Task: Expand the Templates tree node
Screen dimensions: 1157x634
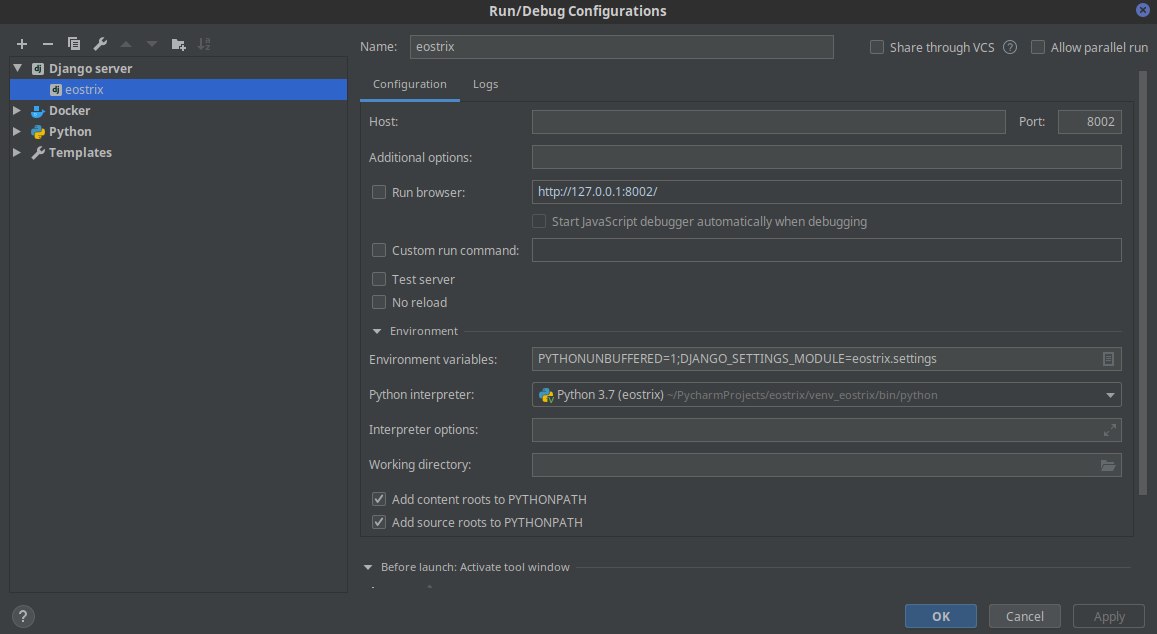Action: (17, 152)
